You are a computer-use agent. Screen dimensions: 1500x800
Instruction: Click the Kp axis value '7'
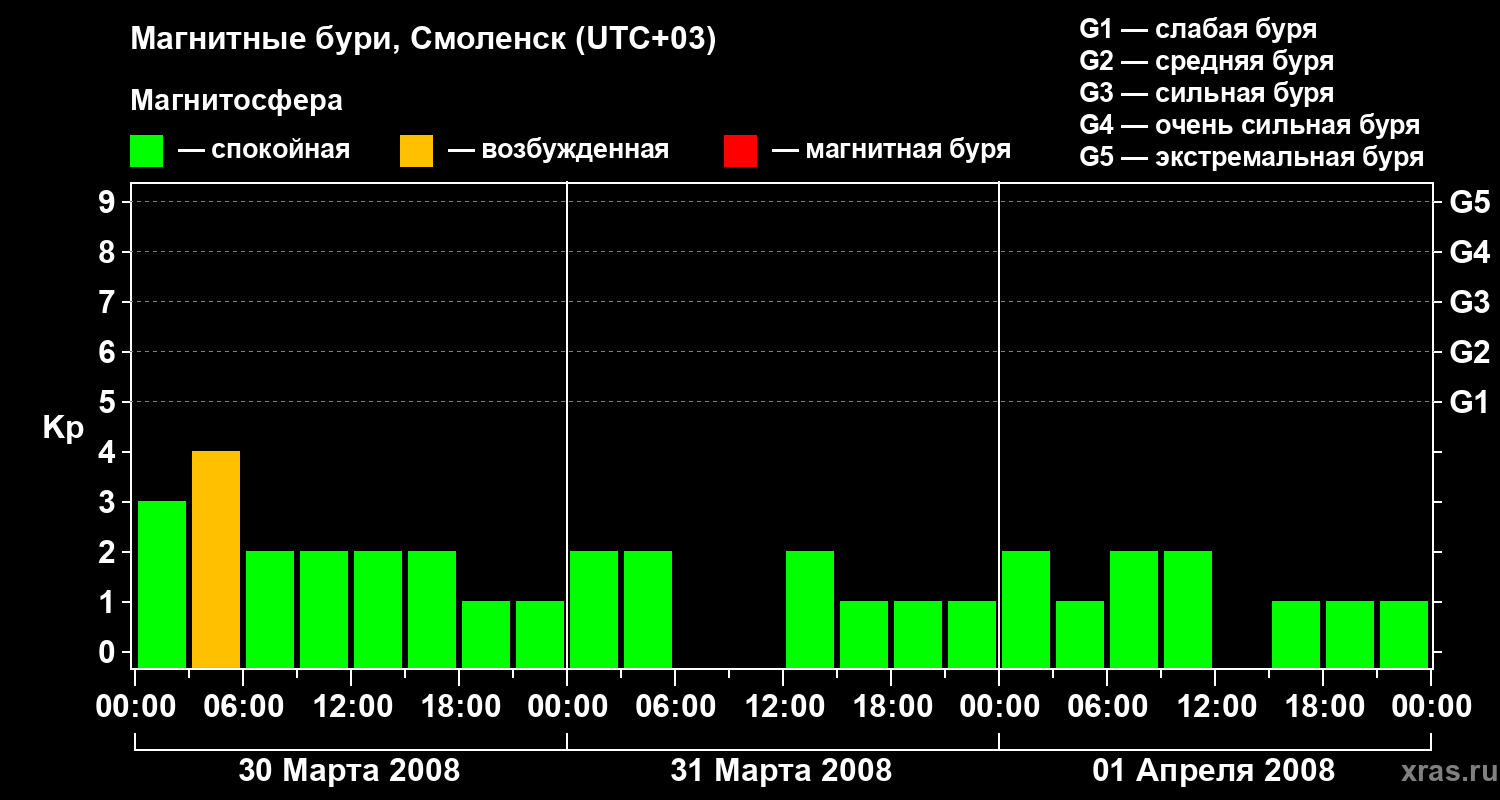pyautogui.click(x=109, y=302)
